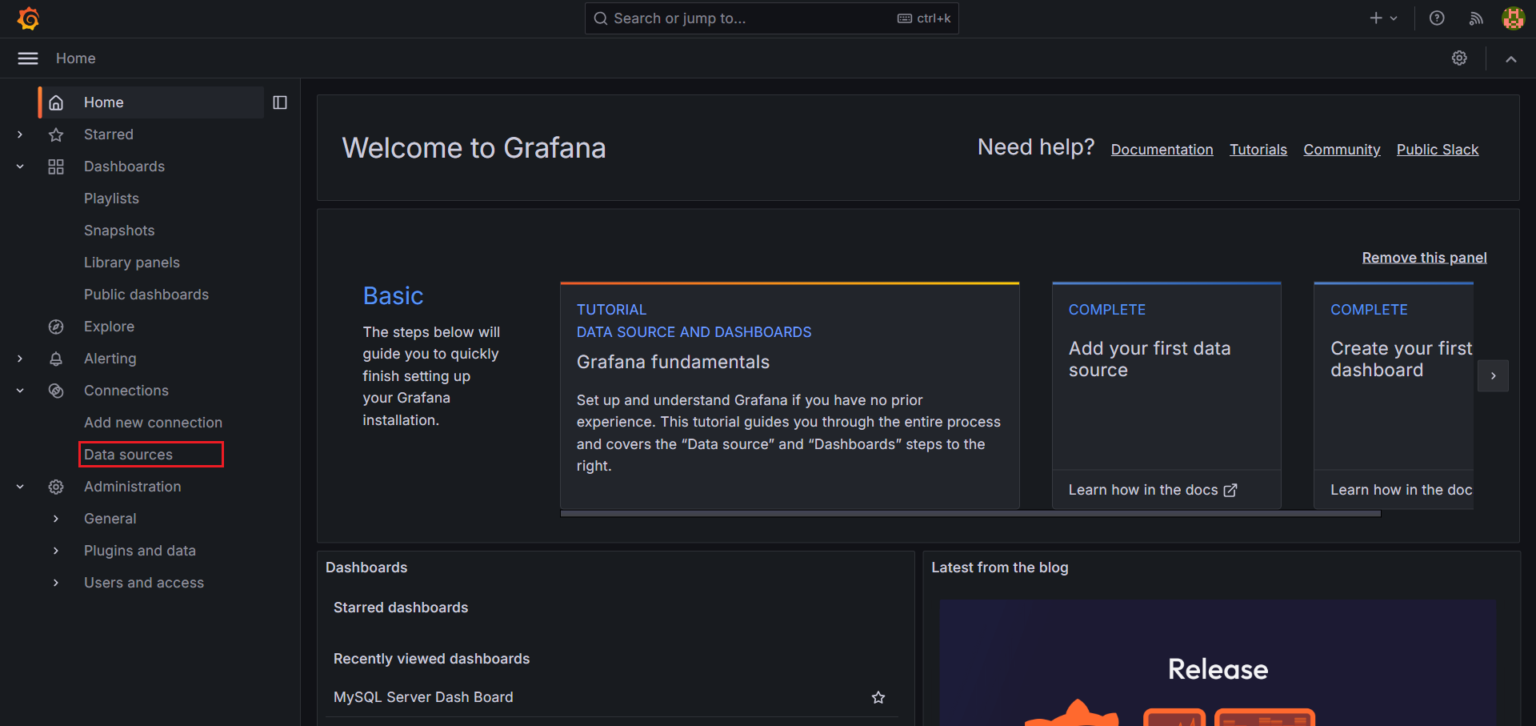Open the help question-mark icon
The height and width of the screenshot is (726, 1536).
pos(1437,18)
